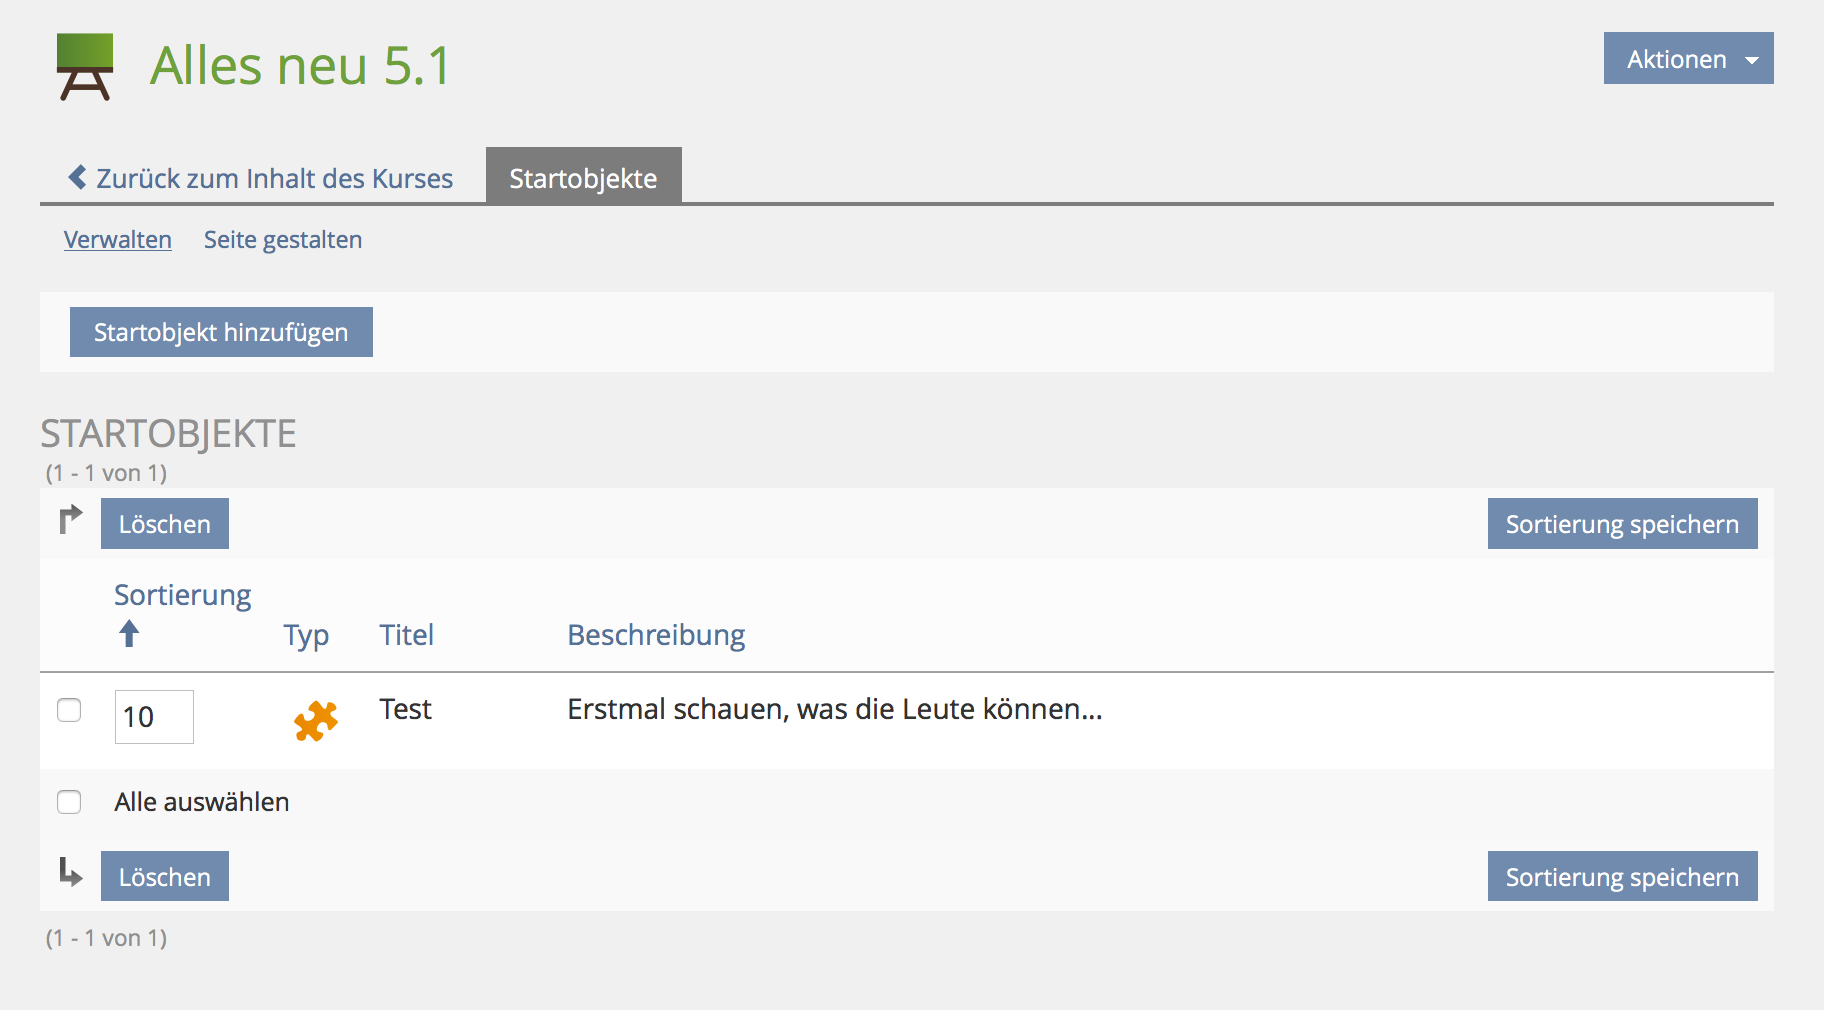The height and width of the screenshot is (1010, 1824).
Task: Click the bottom multi-action arrow icon
Action: (70, 872)
